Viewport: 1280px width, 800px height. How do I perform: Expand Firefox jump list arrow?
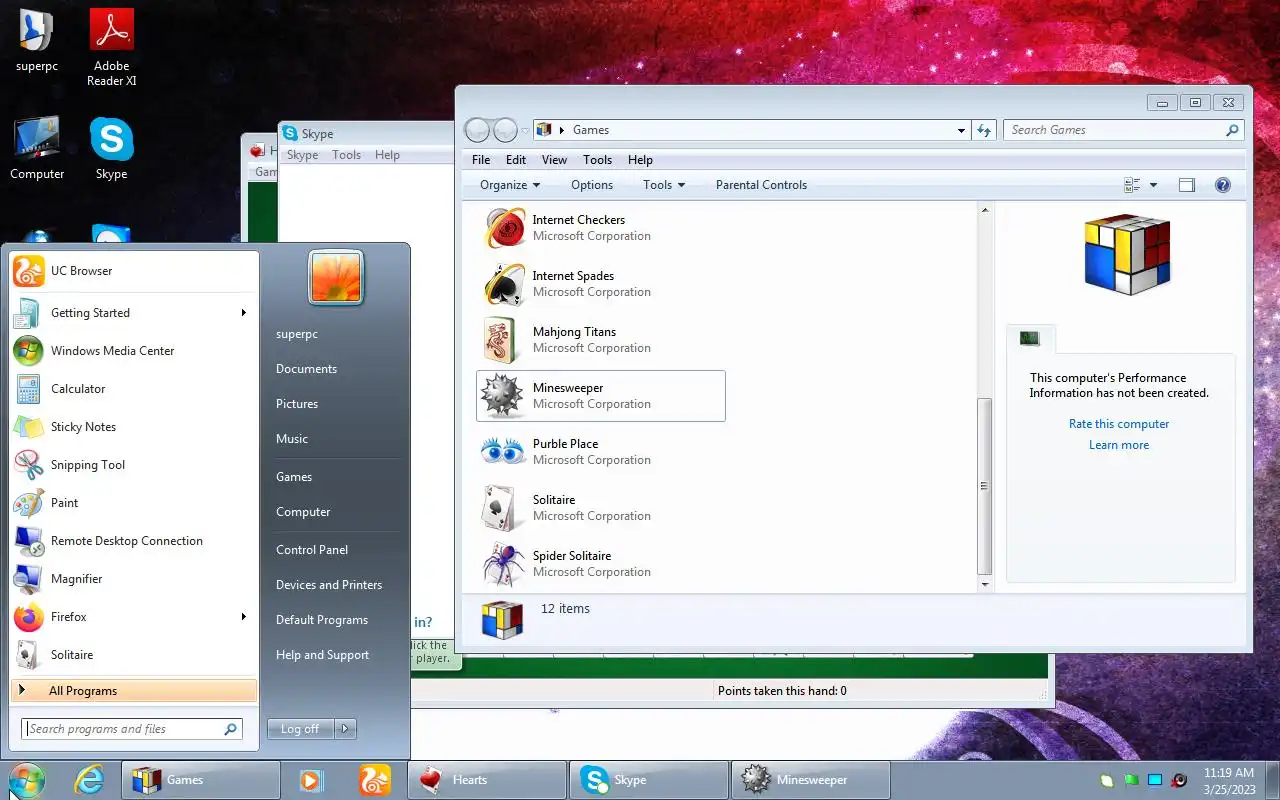pyautogui.click(x=243, y=617)
